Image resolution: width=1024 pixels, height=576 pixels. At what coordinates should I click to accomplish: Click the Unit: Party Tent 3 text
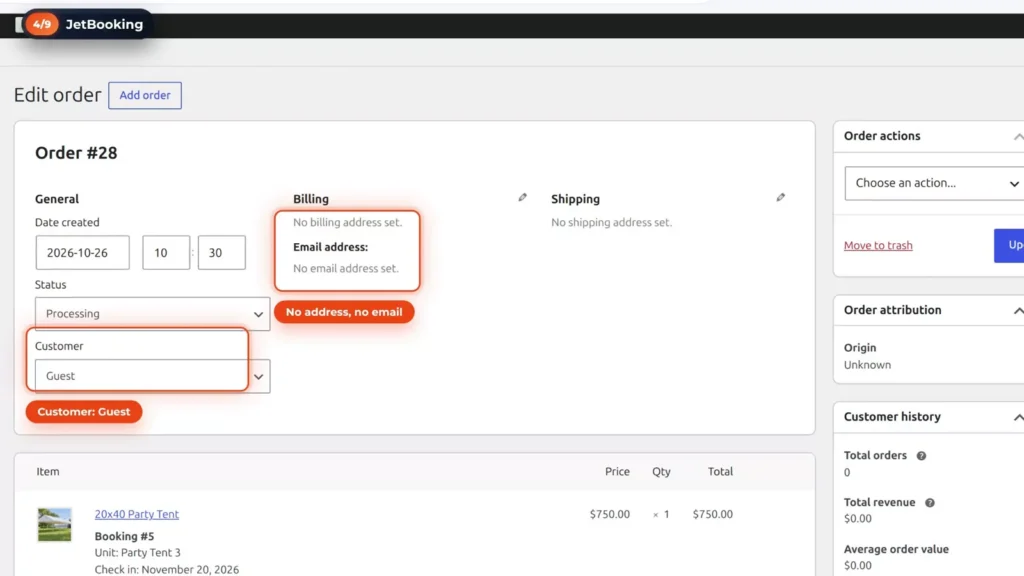[x=137, y=552]
